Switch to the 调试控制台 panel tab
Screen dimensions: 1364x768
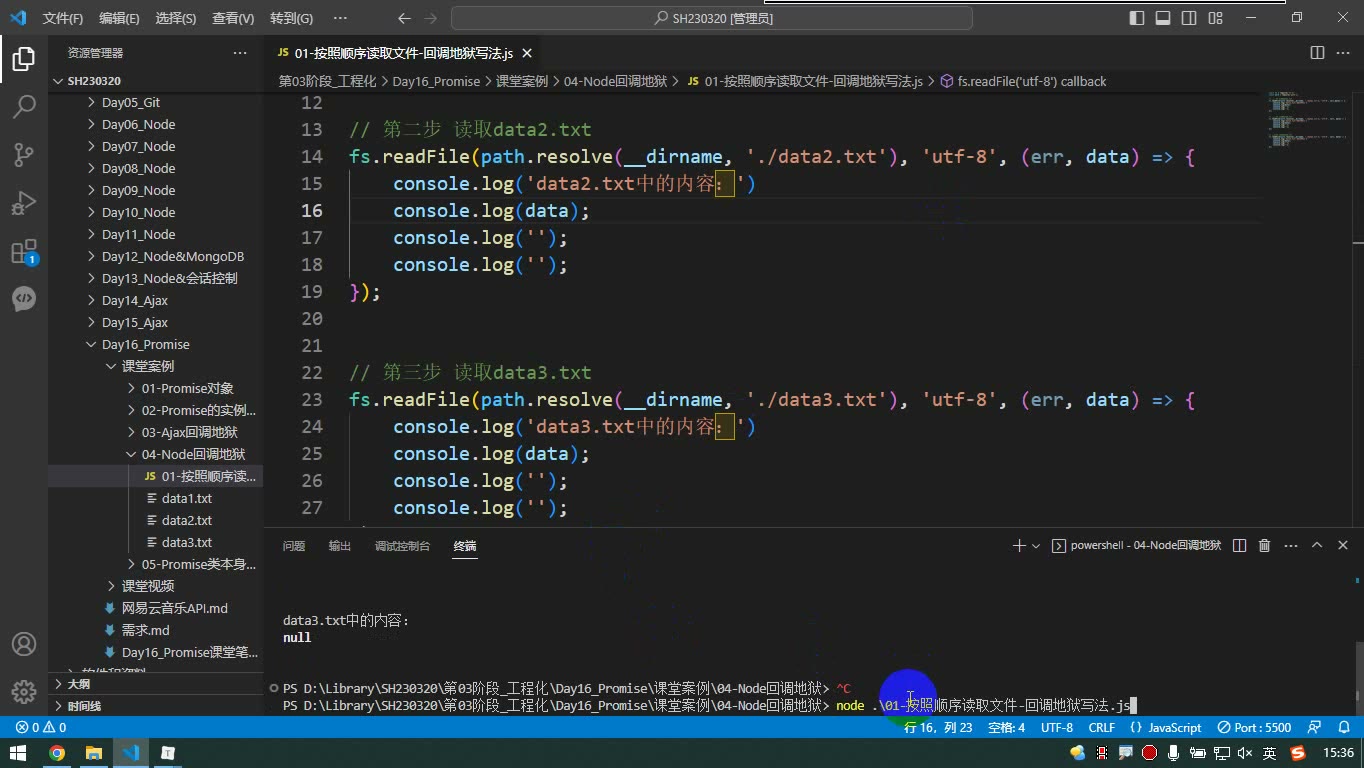pos(402,546)
